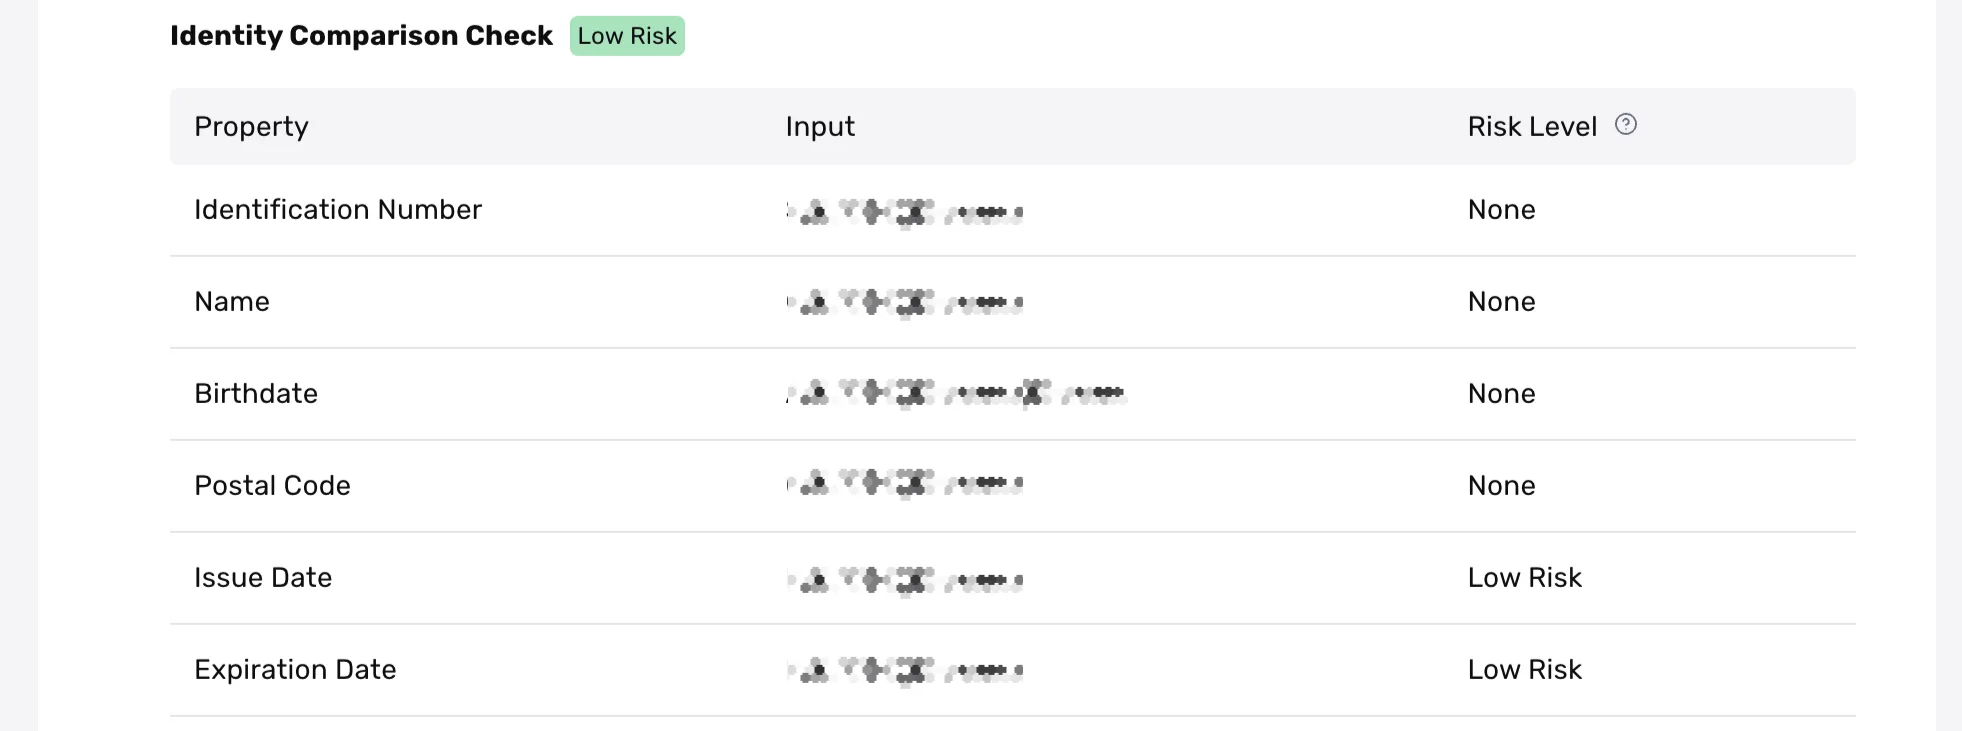Select the Birthdate row label
The width and height of the screenshot is (1962, 731).
tap(256, 394)
